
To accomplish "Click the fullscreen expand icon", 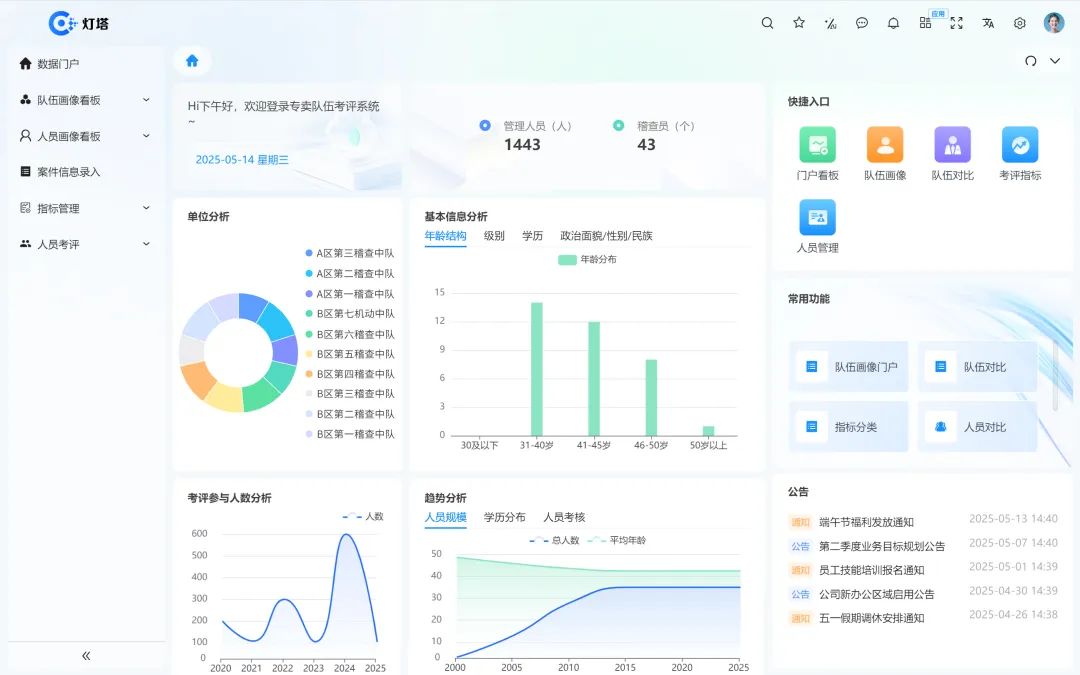I will 955,22.
